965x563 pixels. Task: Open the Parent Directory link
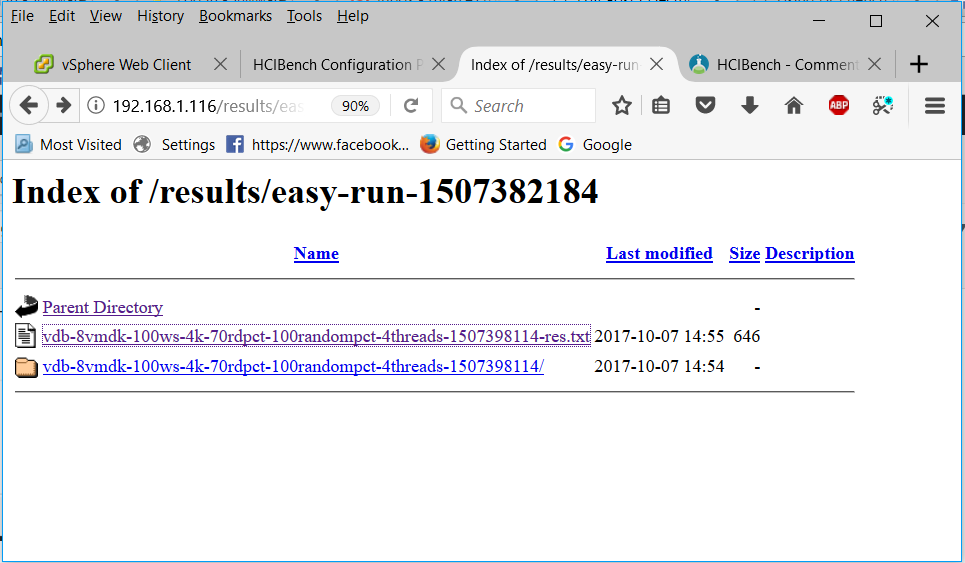tap(103, 307)
